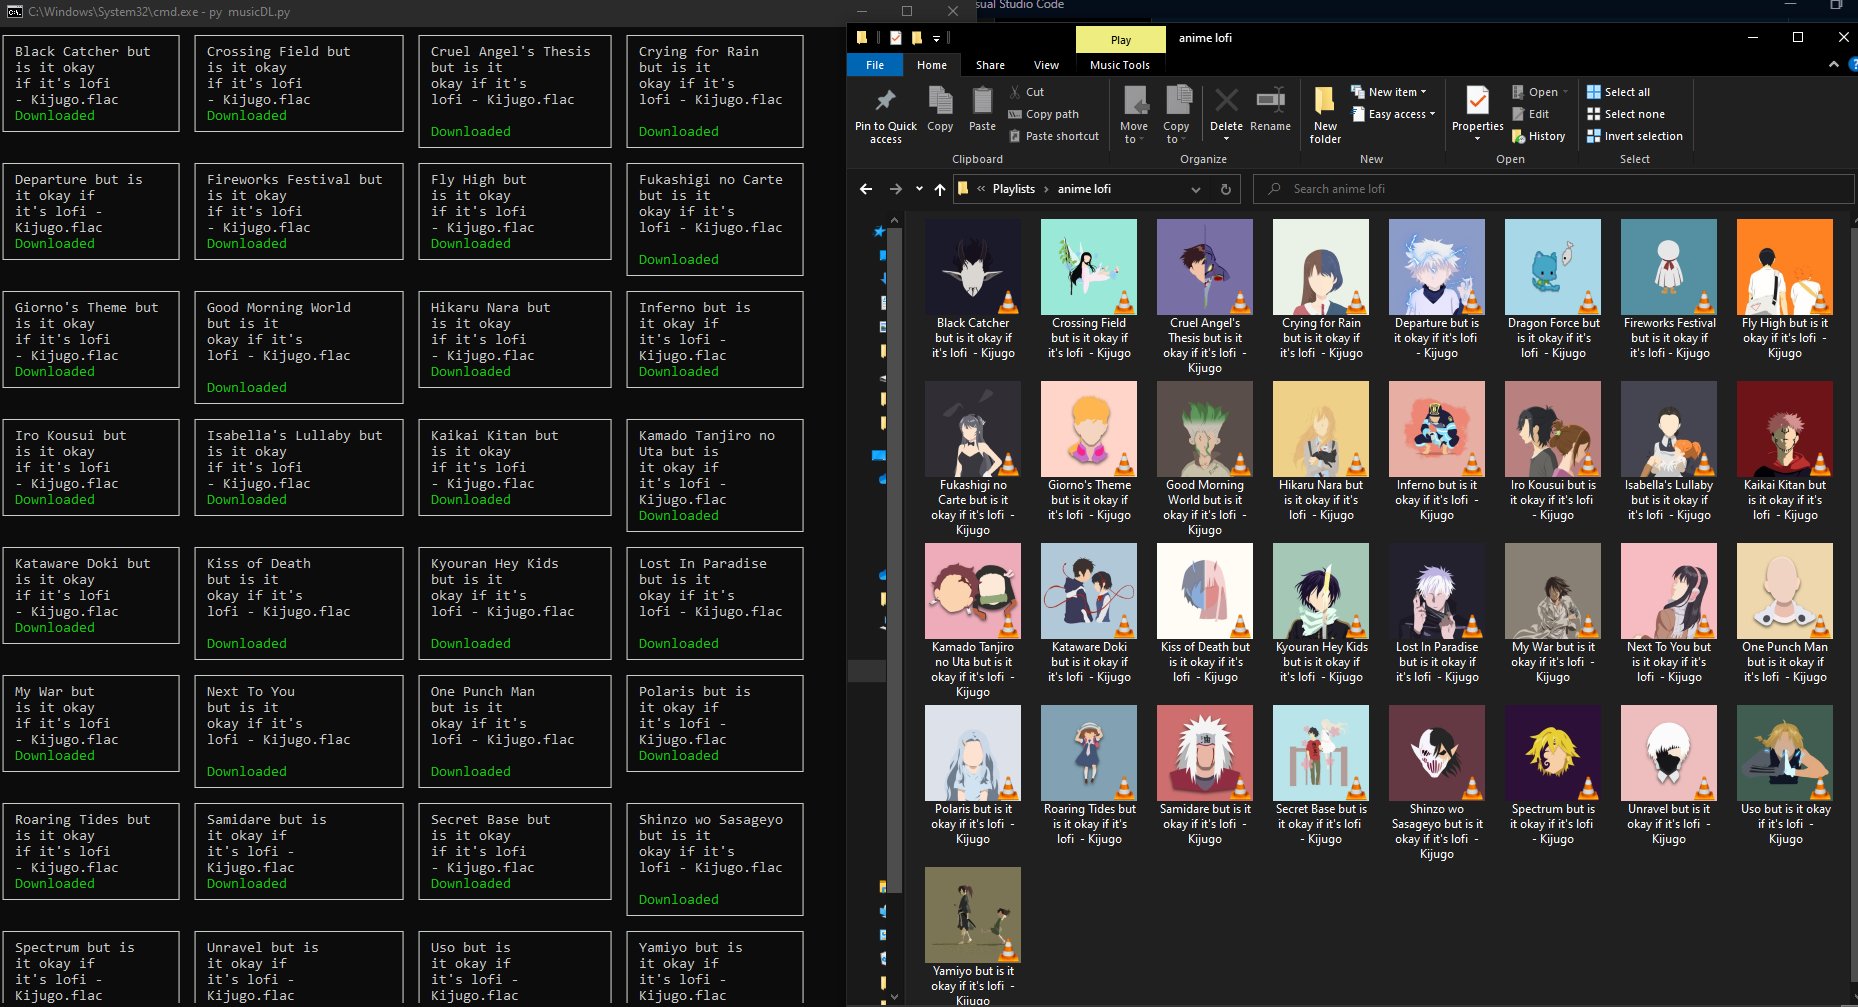The width and height of the screenshot is (1858, 1007).
Task: Select the Black Catcher file thumbnail
Action: tap(973, 268)
